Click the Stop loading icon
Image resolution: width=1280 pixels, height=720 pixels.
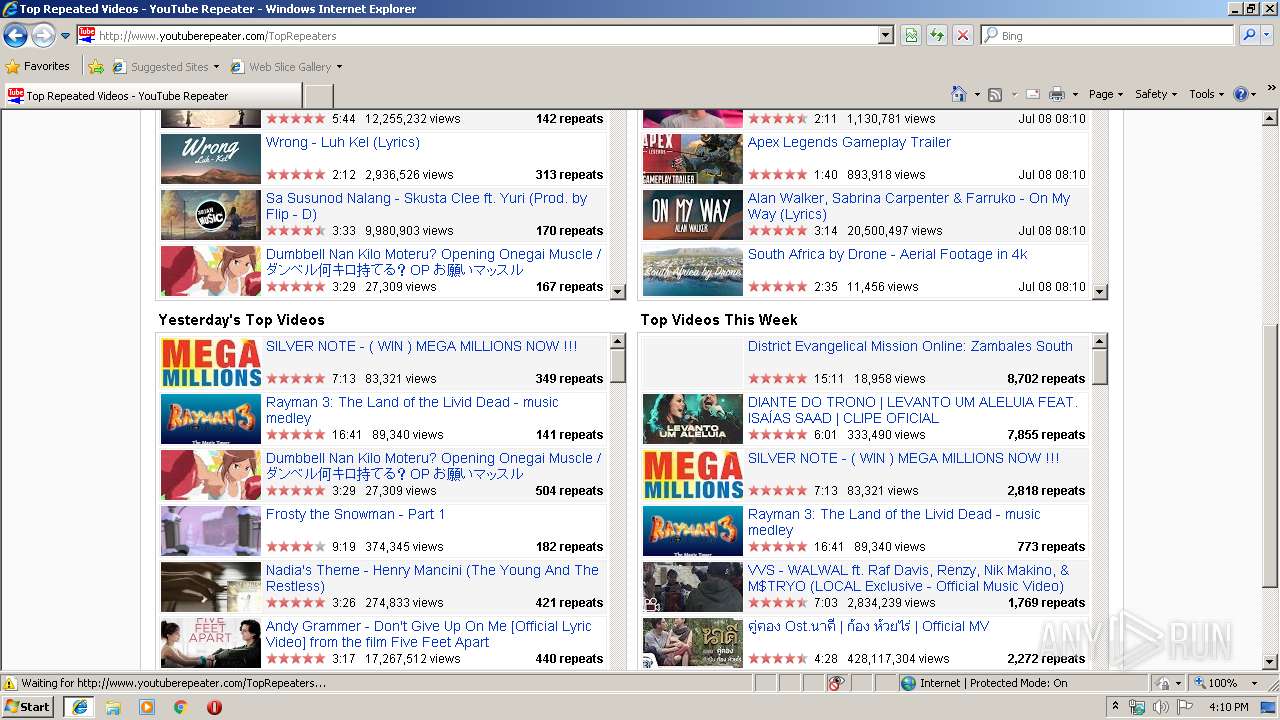[x=962, y=35]
